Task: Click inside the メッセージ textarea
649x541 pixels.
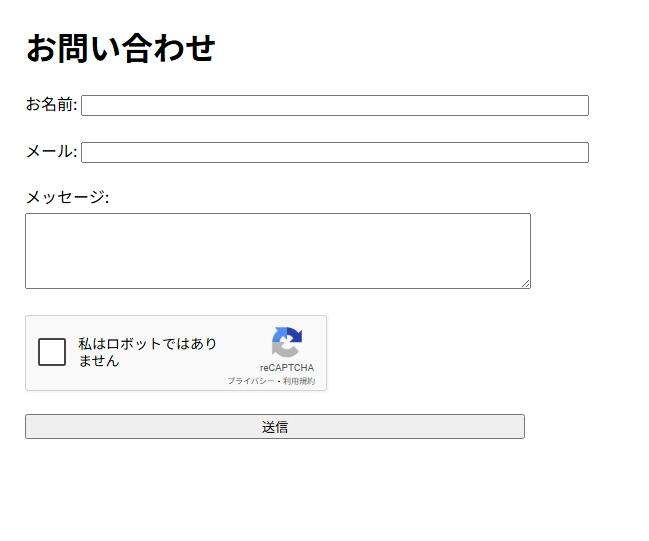Action: click(277, 250)
